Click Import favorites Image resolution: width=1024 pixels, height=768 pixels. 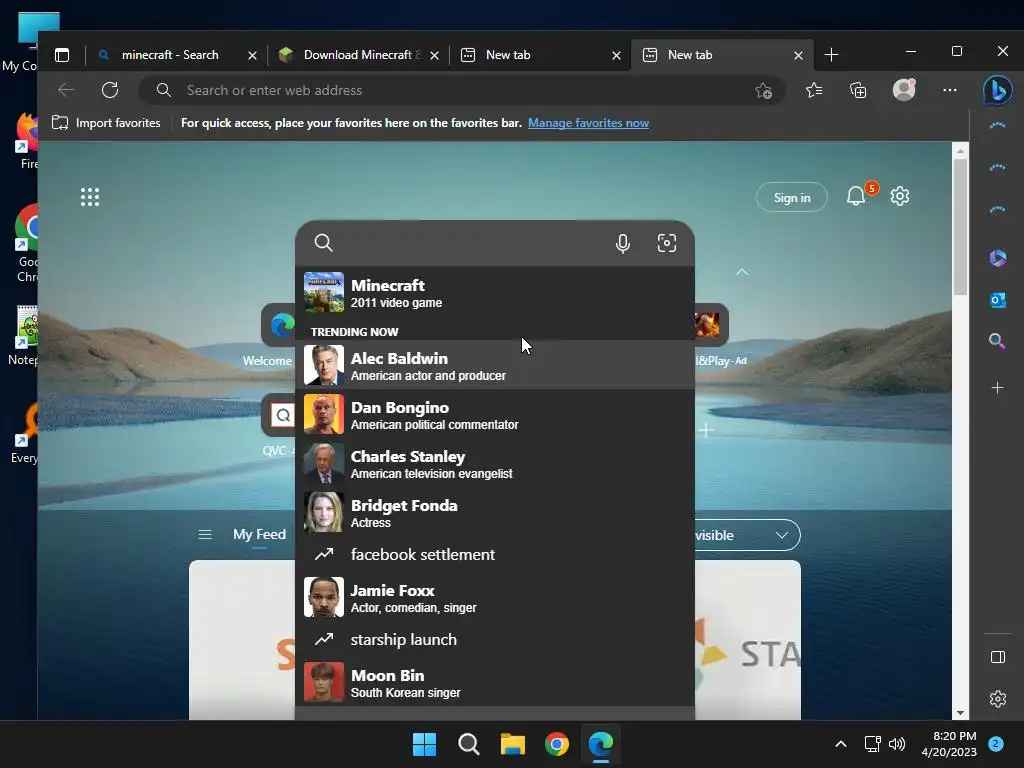(x=106, y=123)
